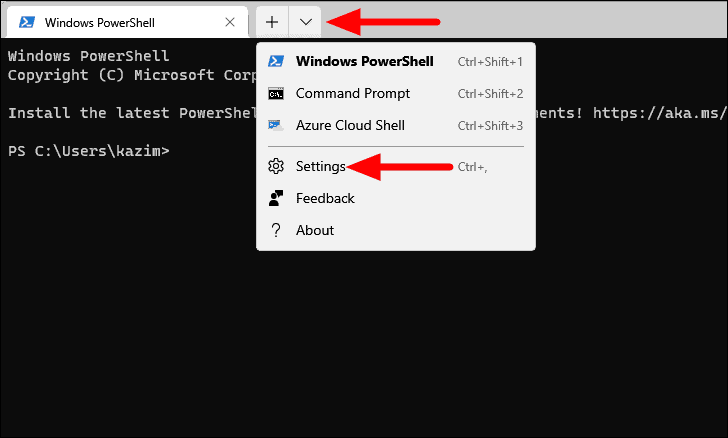Click the Ctrl+Shift+3 shortcut hint
Image resolution: width=728 pixels, height=438 pixels.
[490, 126]
